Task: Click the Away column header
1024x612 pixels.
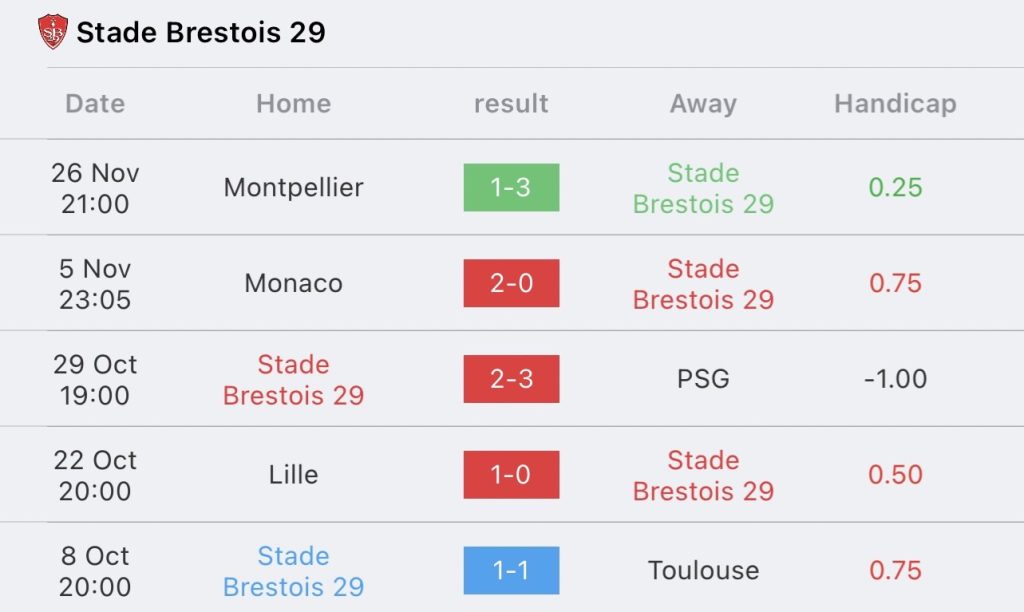Action: [x=703, y=104]
